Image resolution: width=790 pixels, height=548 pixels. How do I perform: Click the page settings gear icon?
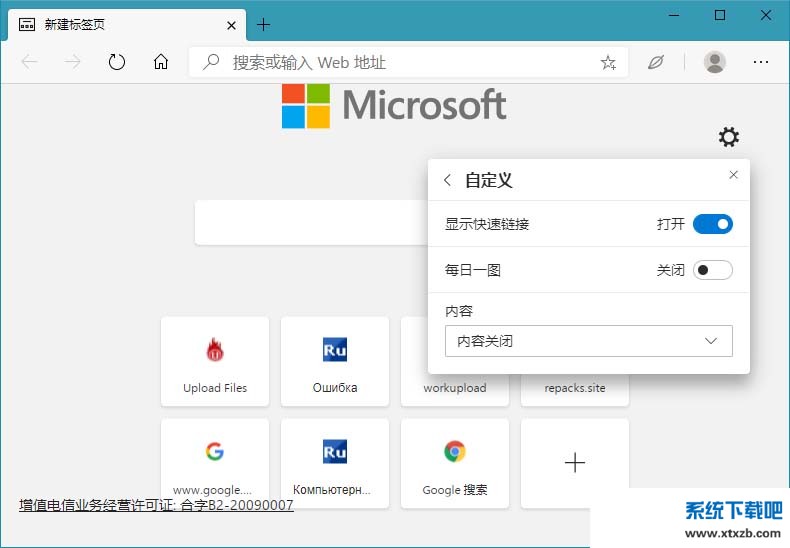(x=729, y=137)
